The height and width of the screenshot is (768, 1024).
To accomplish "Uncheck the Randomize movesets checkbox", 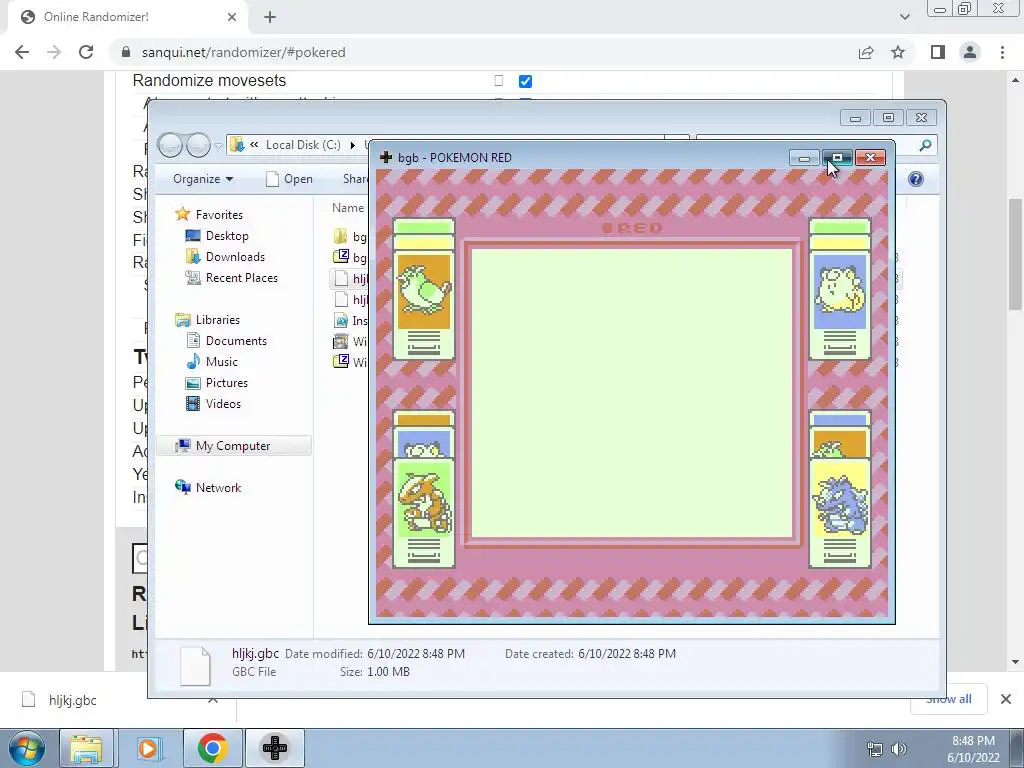I will (x=525, y=81).
